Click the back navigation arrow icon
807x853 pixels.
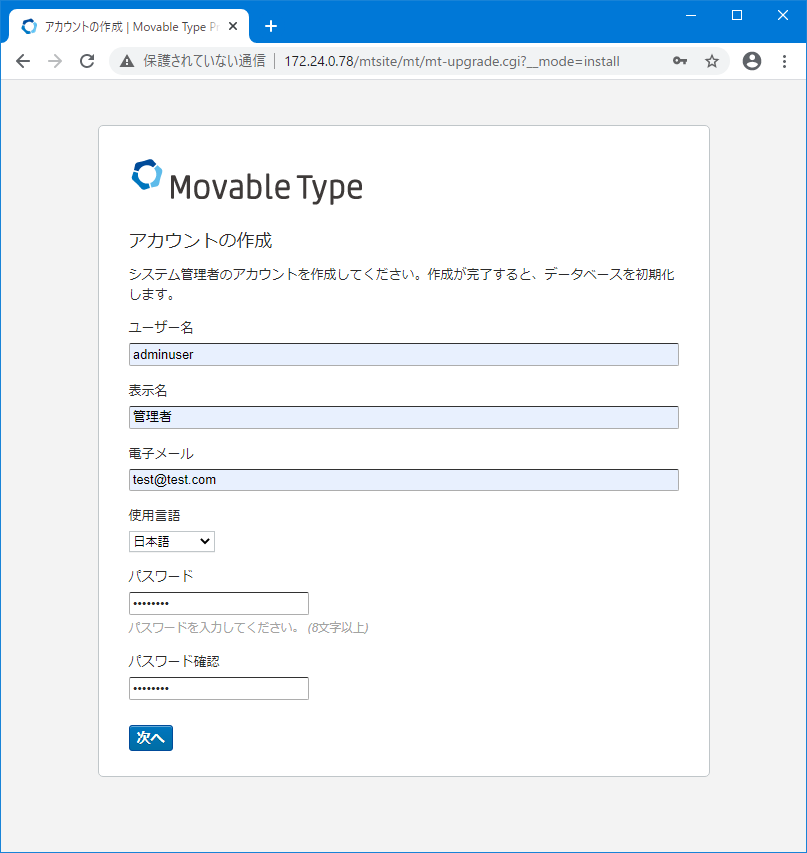(x=23, y=61)
